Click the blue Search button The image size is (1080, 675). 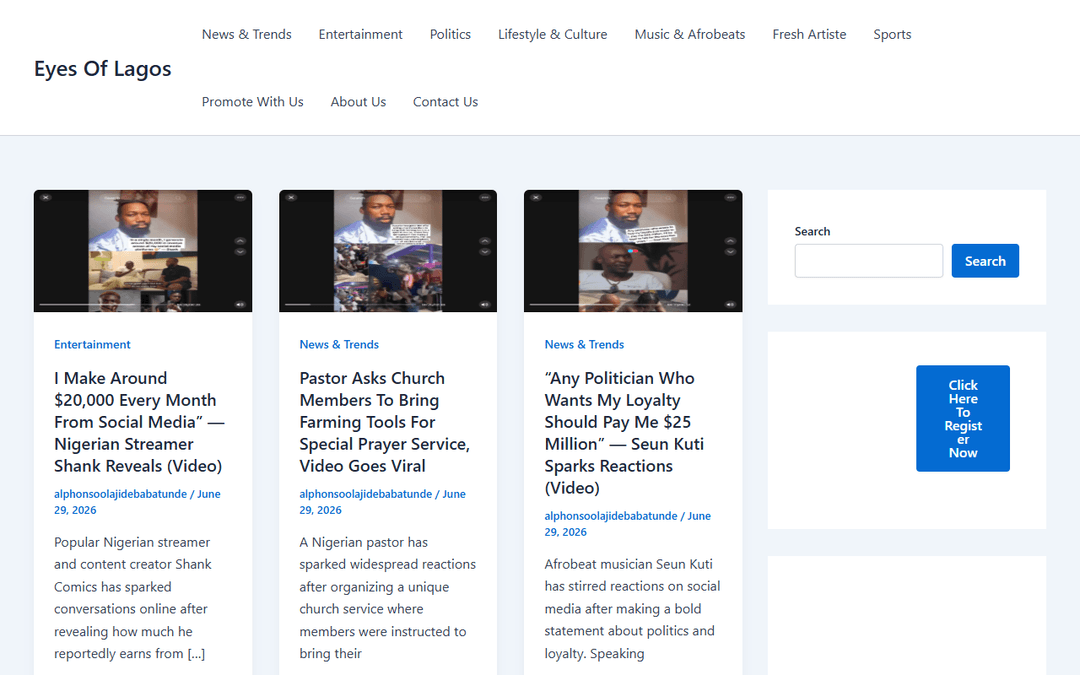click(x=985, y=261)
